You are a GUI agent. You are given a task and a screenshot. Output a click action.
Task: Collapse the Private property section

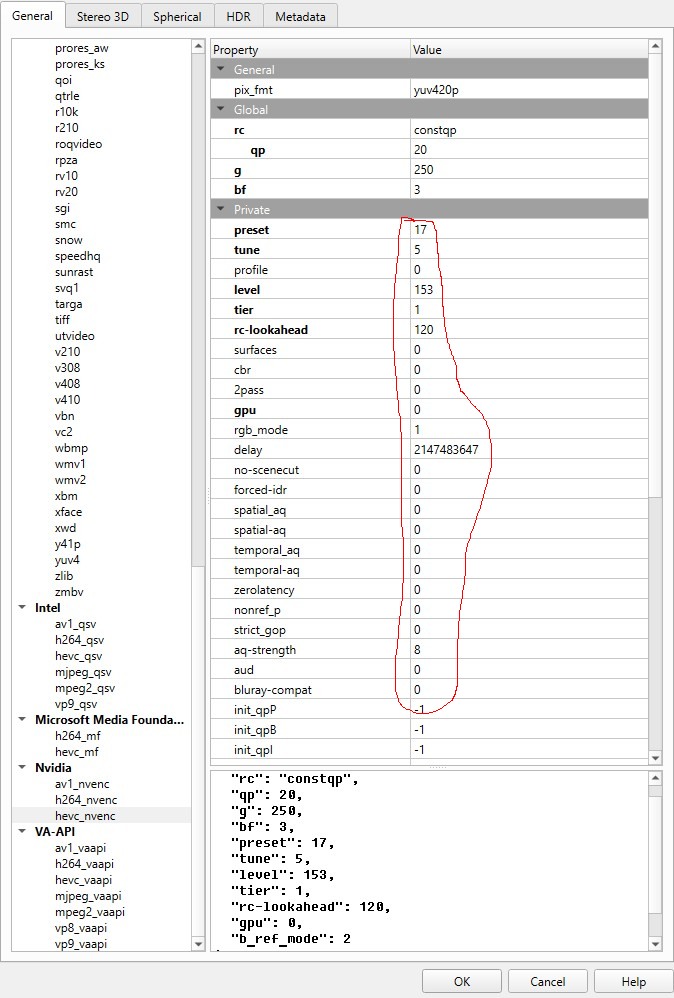tap(220, 210)
